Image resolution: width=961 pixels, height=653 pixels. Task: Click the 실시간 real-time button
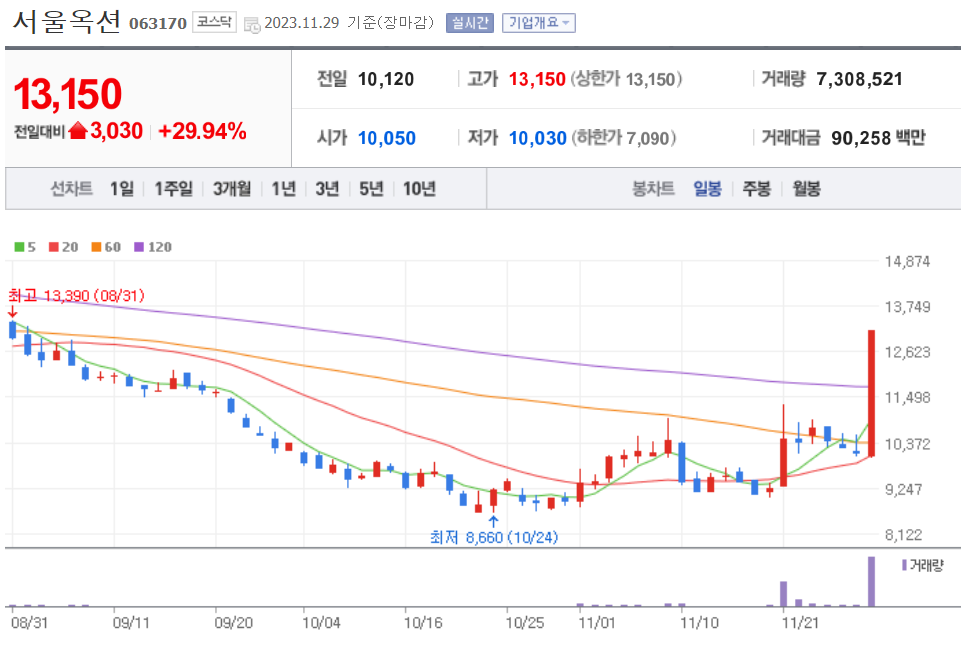point(469,23)
